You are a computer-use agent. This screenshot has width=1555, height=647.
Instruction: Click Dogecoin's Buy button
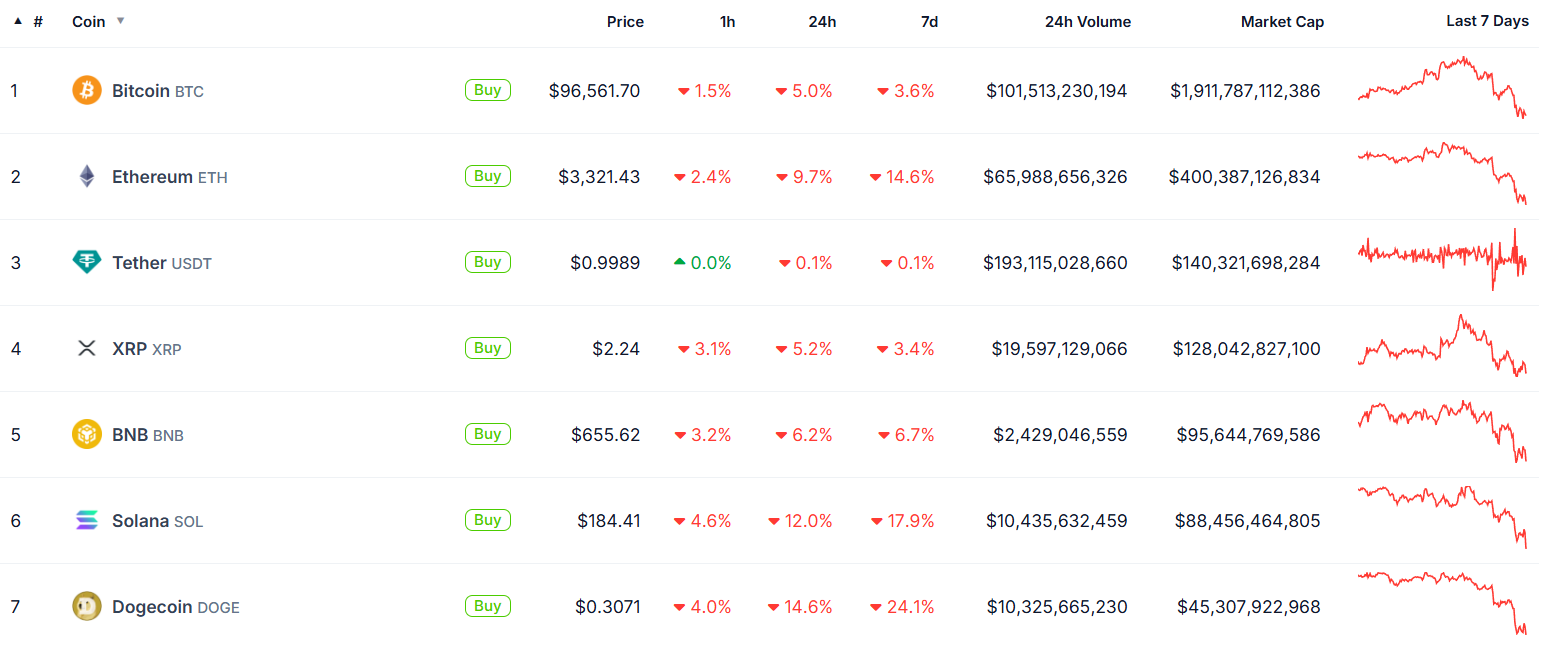point(488,606)
